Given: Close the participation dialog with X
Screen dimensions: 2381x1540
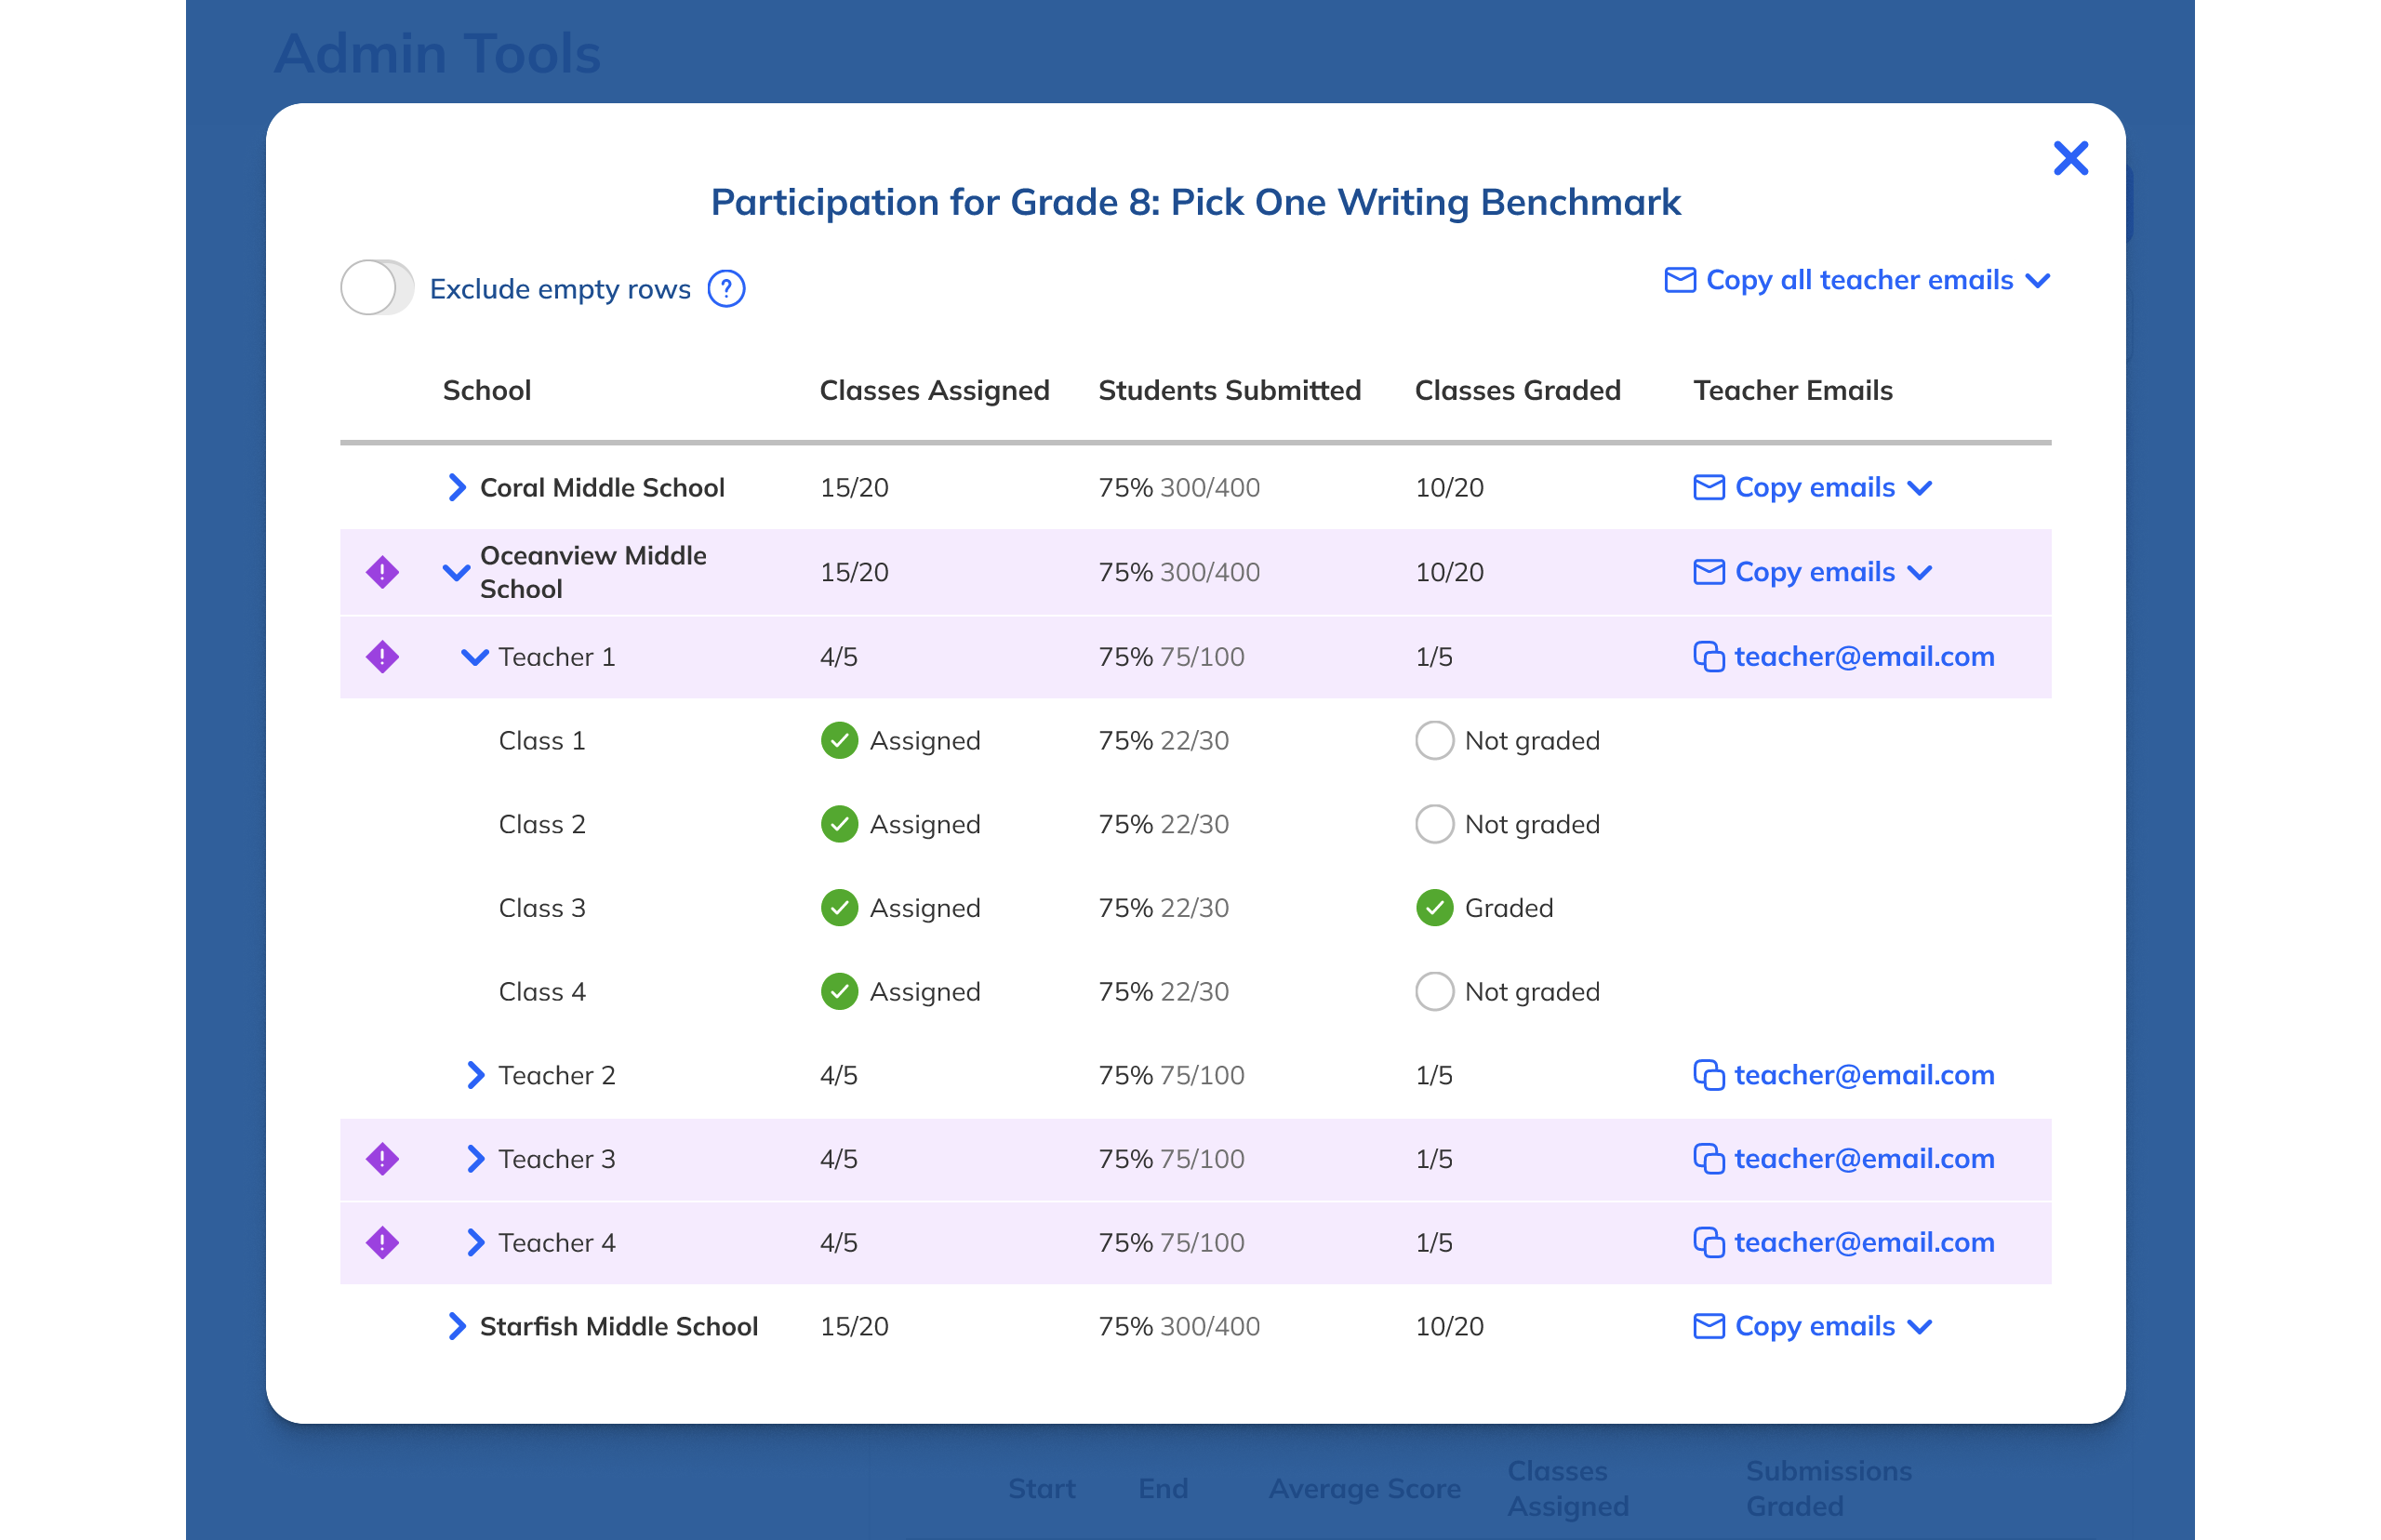Looking at the screenshot, I should pos(2070,158).
